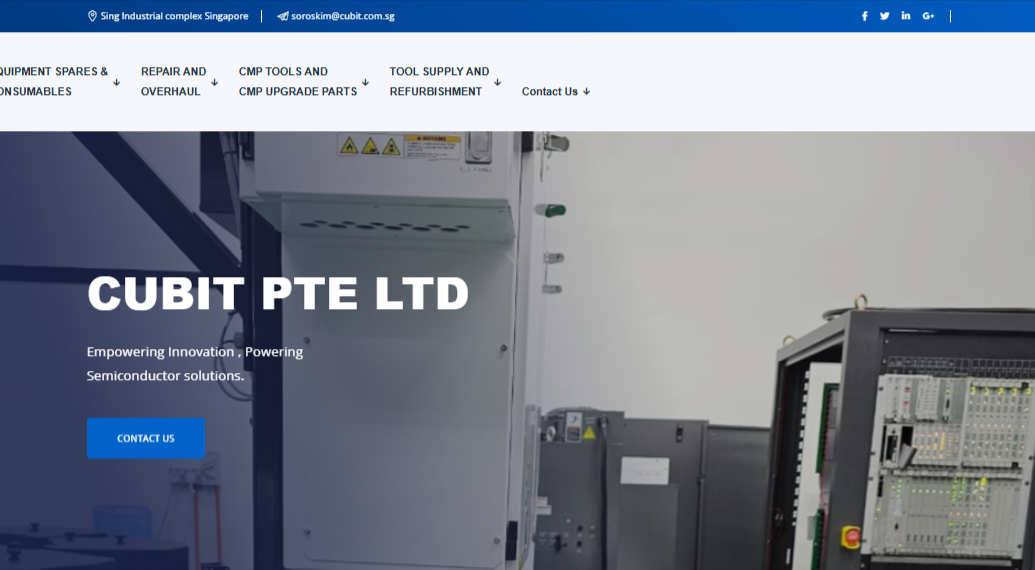Image resolution: width=1035 pixels, height=570 pixels.
Task: Click the CUBIT PTE LTD hero heading
Action: (x=278, y=294)
